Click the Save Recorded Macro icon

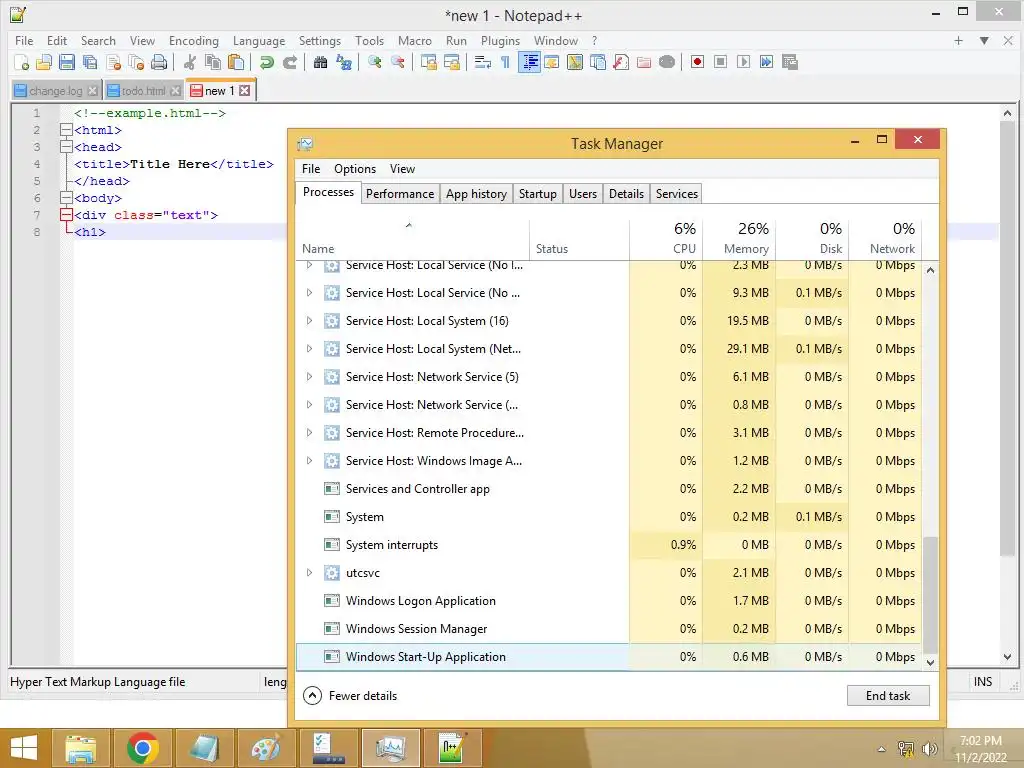tap(790, 62)
